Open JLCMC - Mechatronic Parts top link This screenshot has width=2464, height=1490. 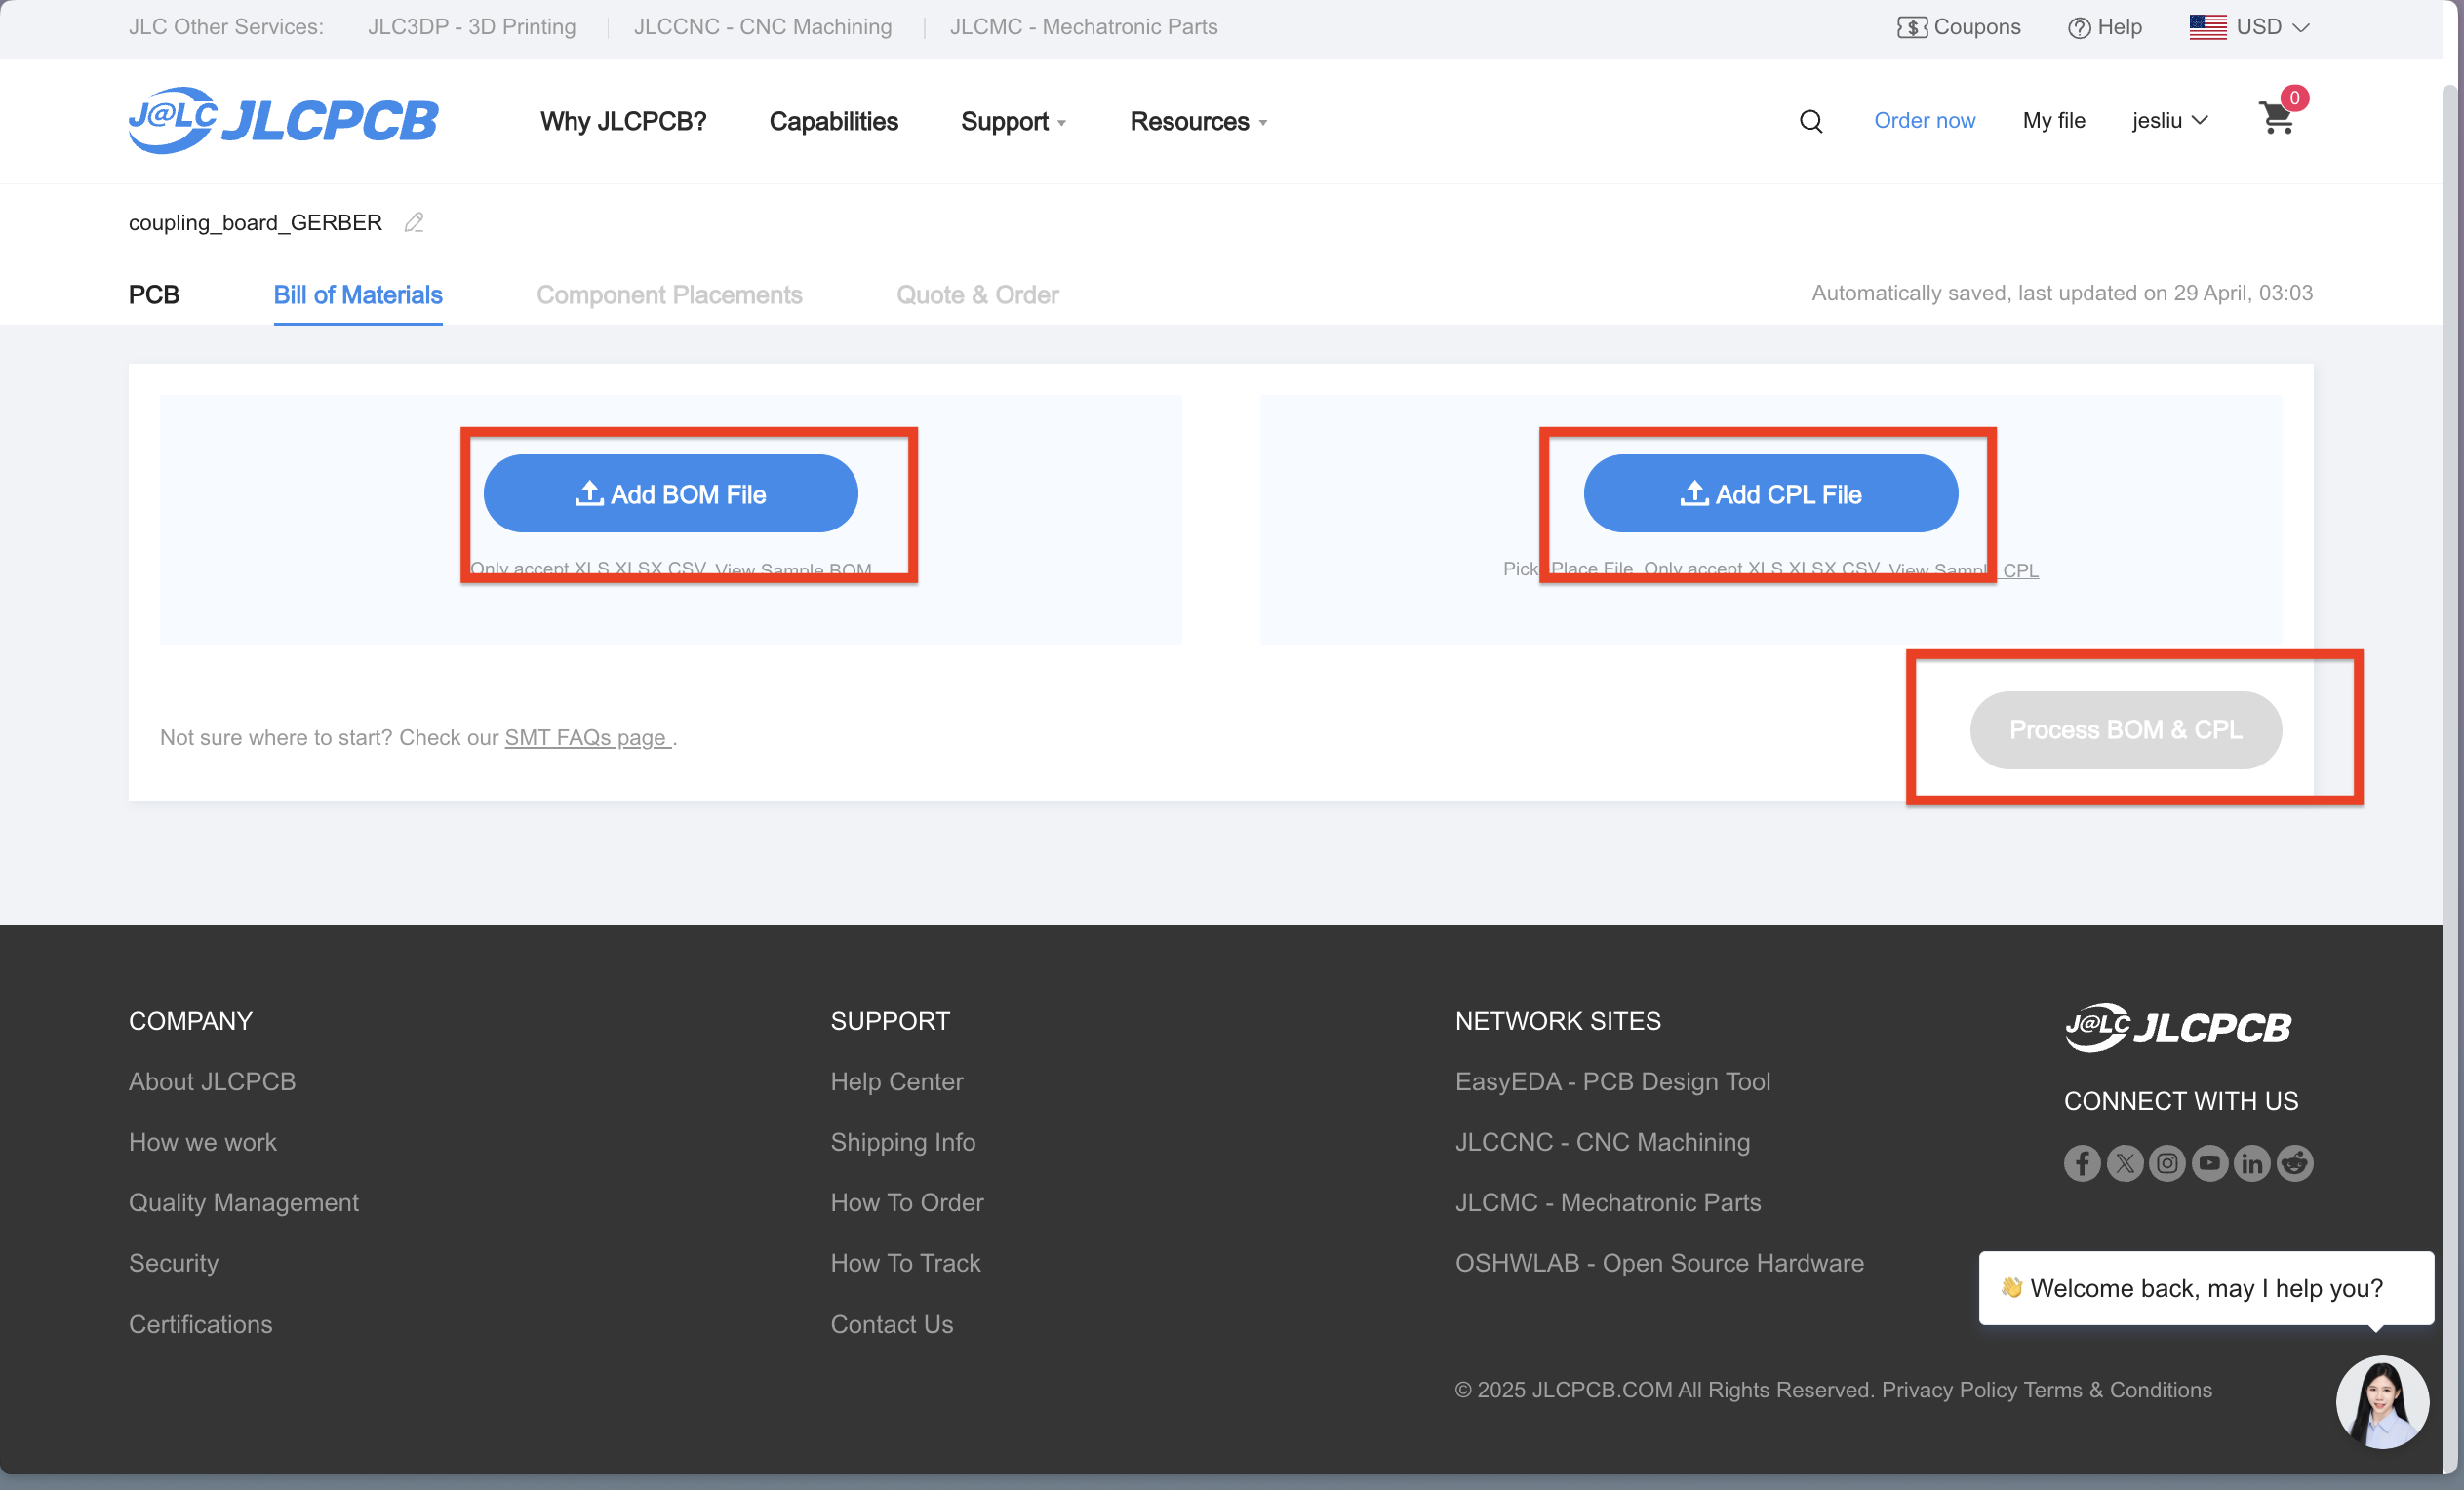[x=1083, y=27]
